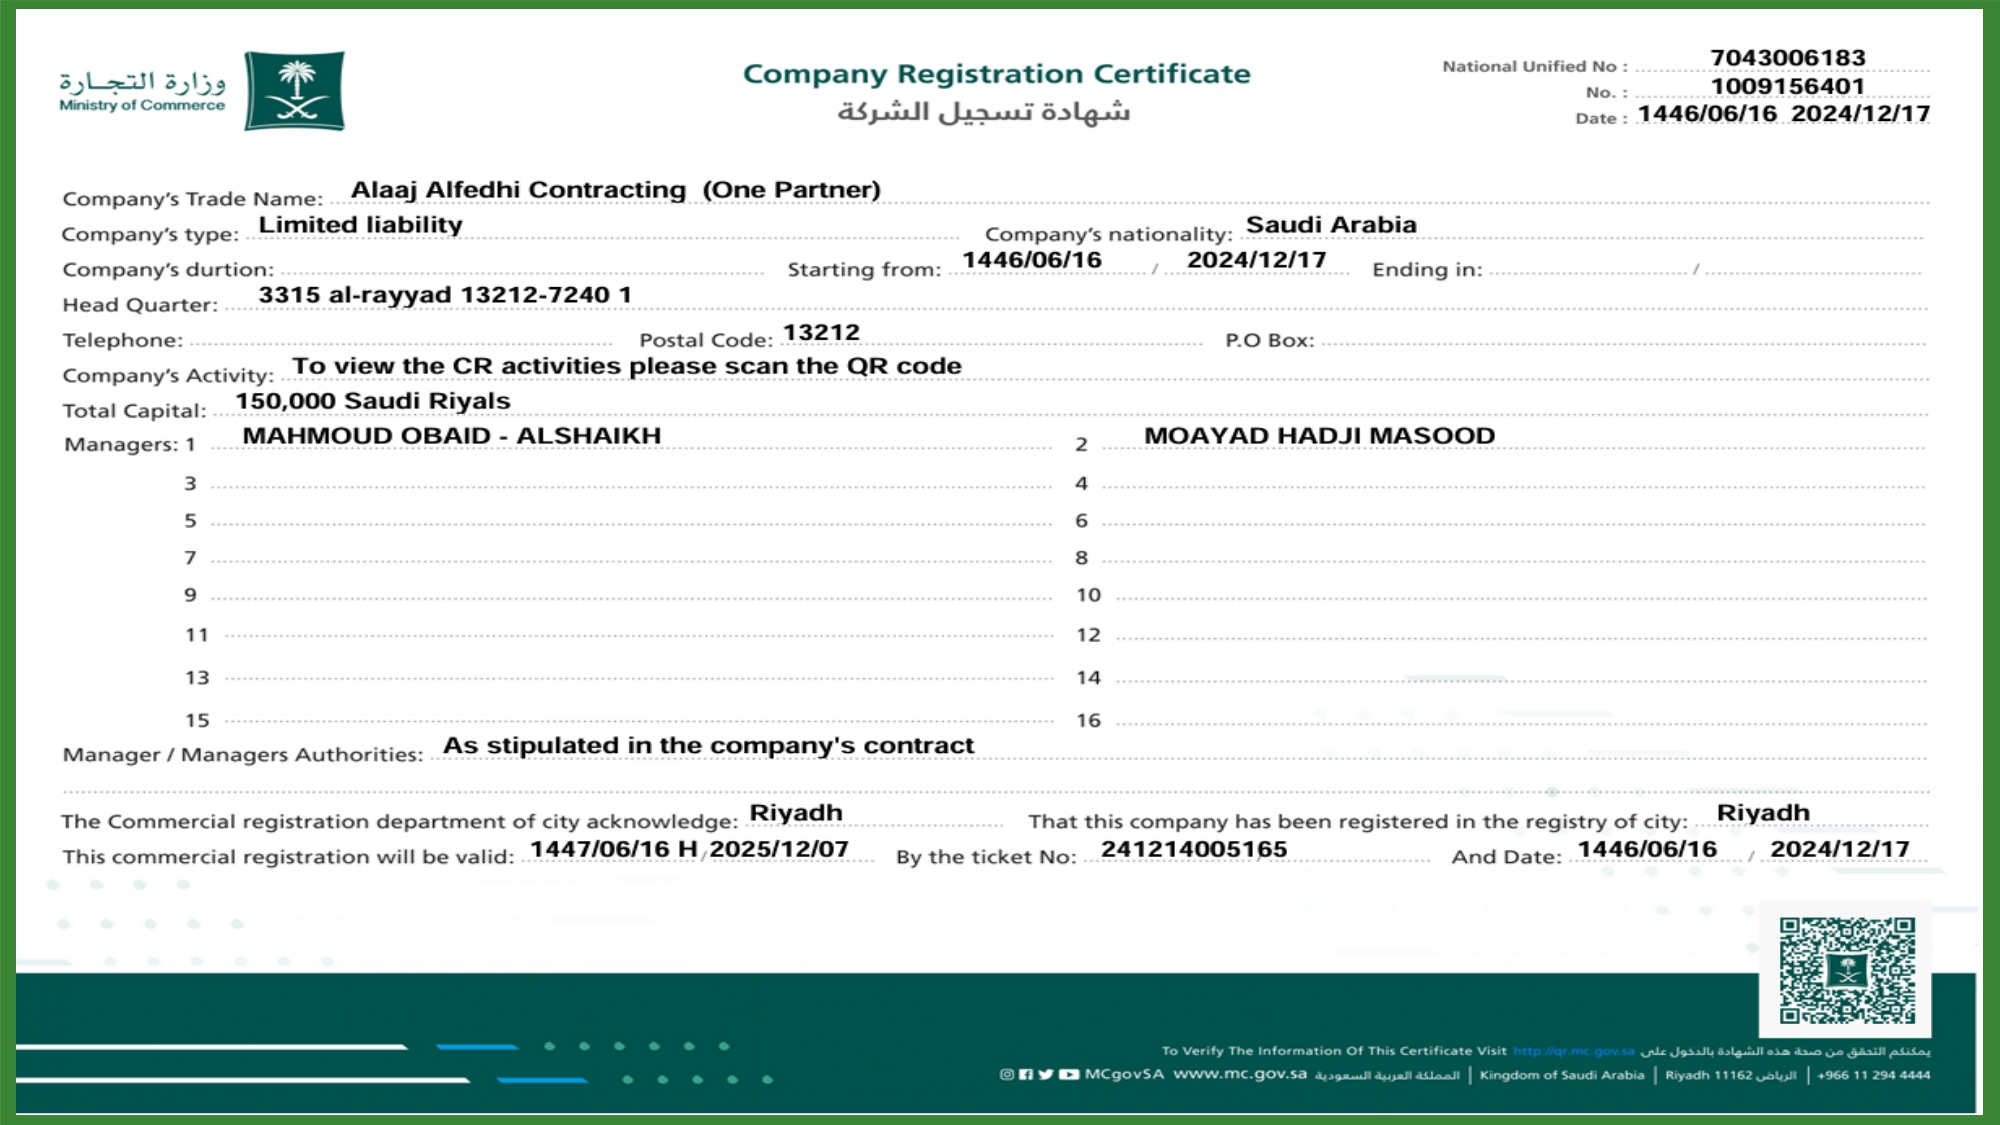
Task: Click the Facebook icon in footer
Action: pyautogui.click(x=1026, y=1075)
